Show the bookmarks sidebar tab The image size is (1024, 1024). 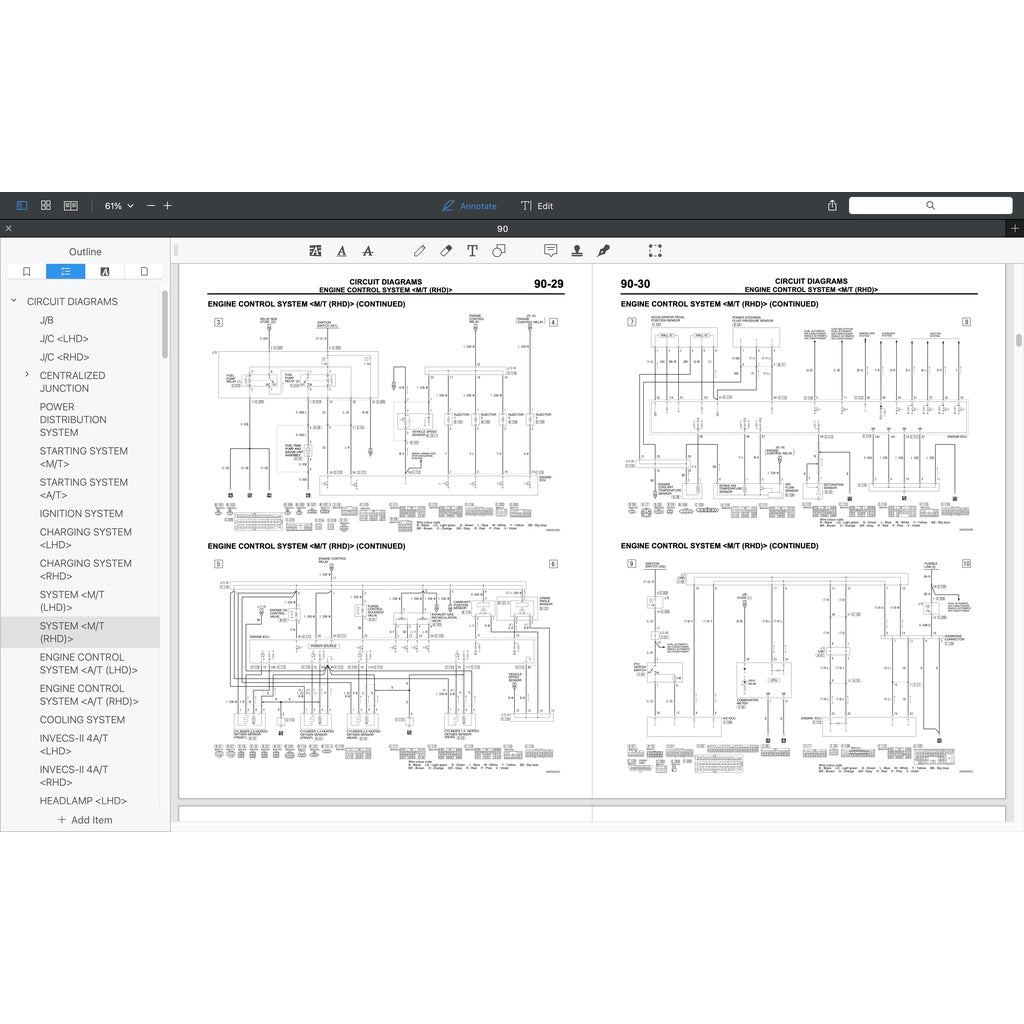point(27,271)
